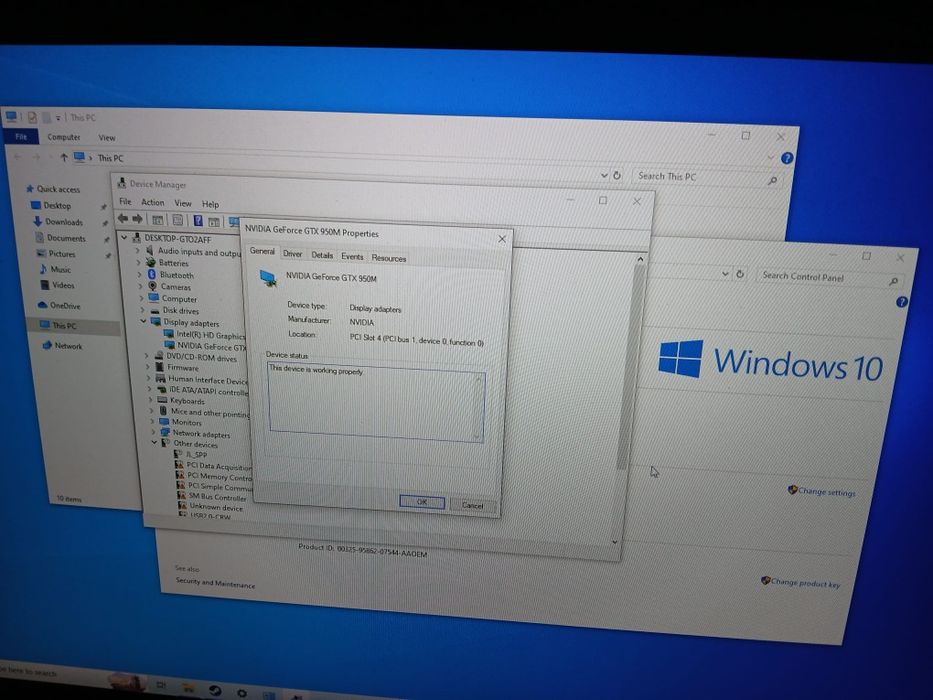Select OneDrive in the navigation pane
Screen dimensions: 933x700
(65, 305)
